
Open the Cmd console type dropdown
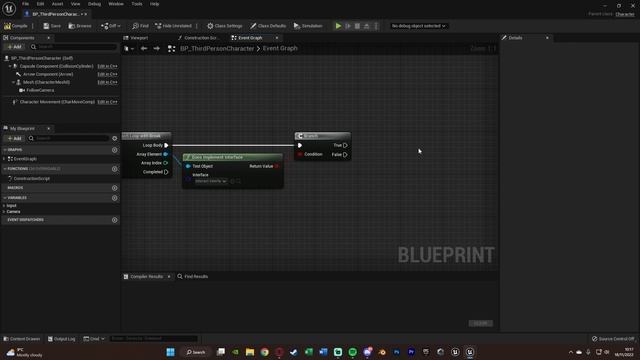(x=94, y=339)
